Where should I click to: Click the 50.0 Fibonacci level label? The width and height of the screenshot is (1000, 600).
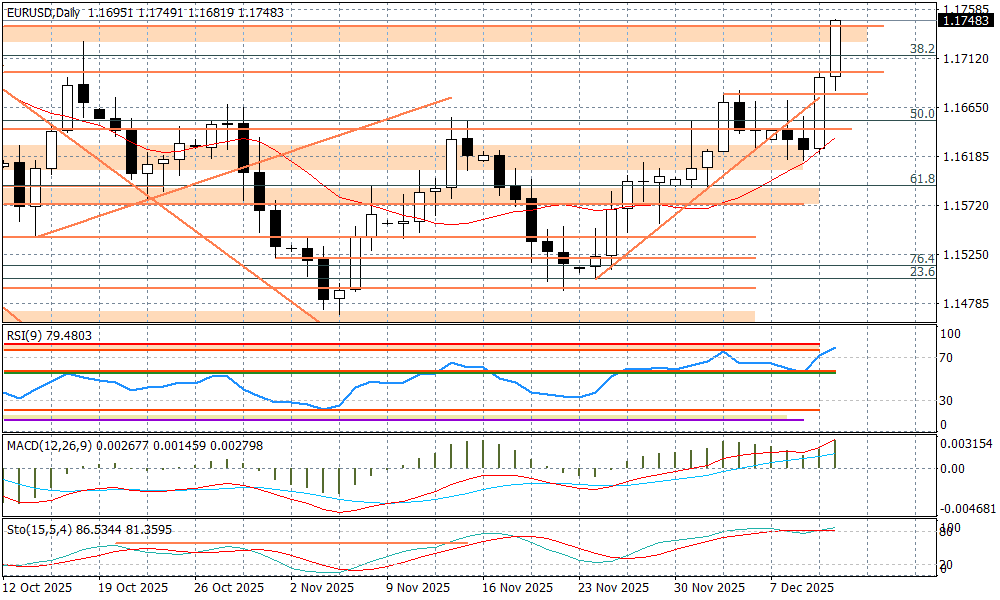922,114
